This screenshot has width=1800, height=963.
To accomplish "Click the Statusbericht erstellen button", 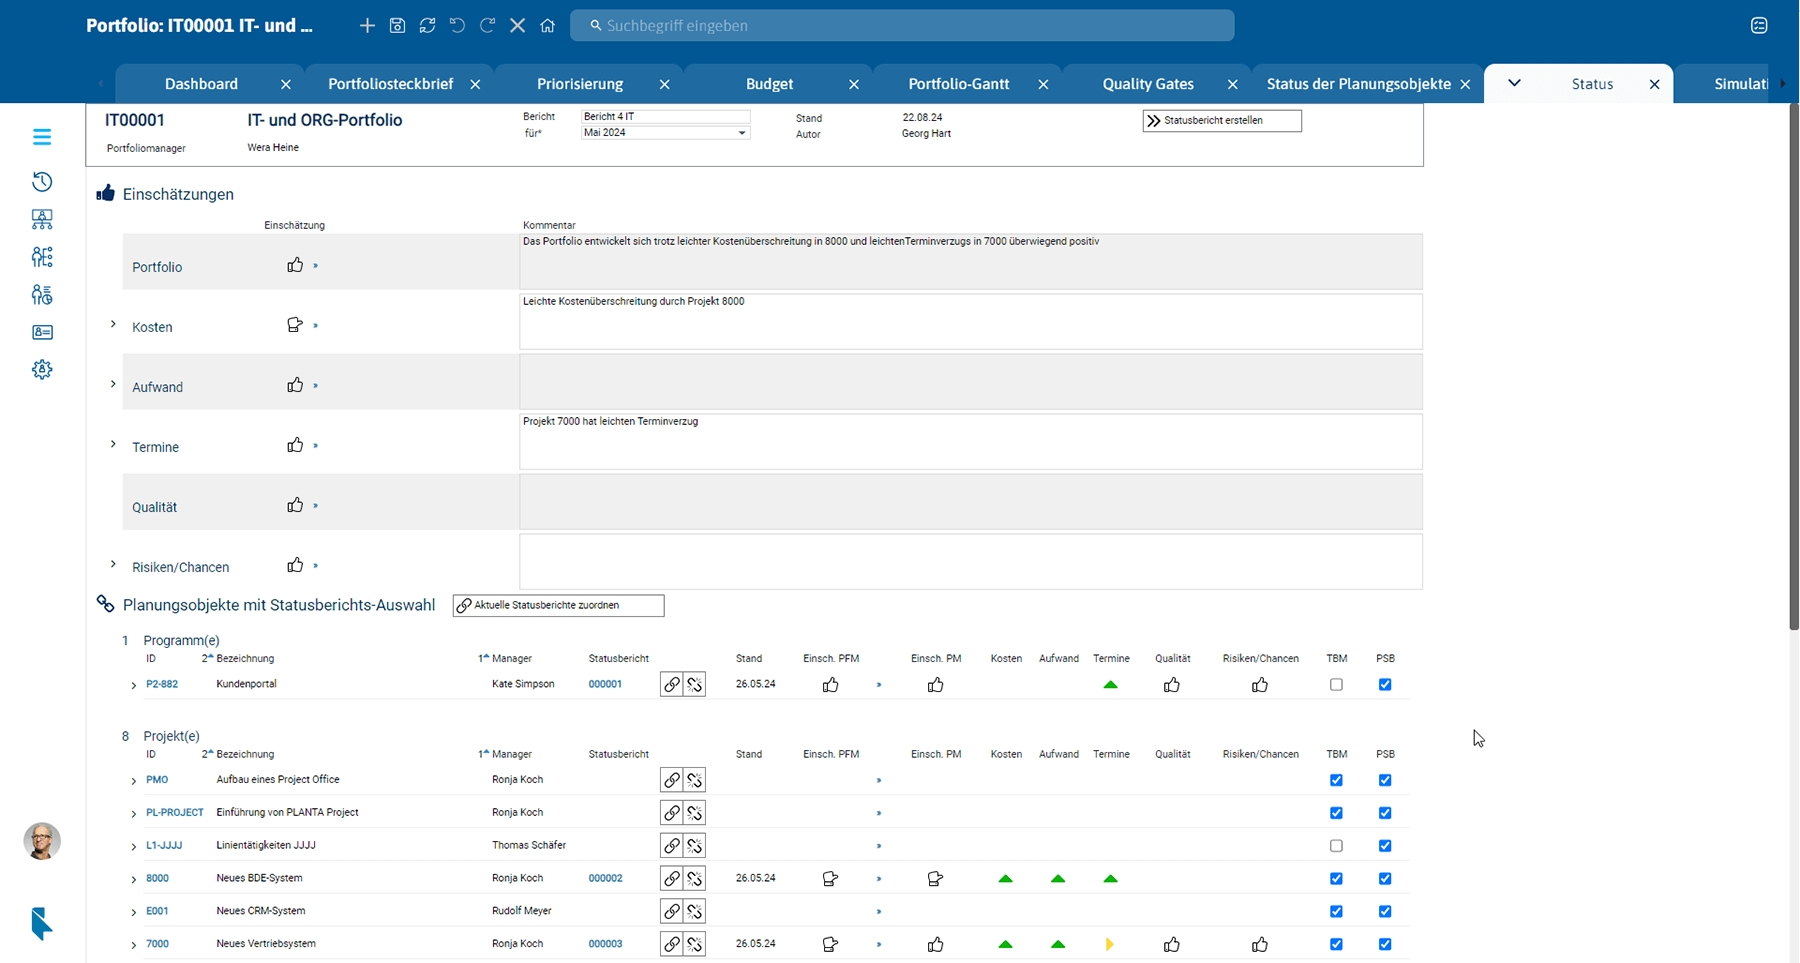I will point(1221,121).
